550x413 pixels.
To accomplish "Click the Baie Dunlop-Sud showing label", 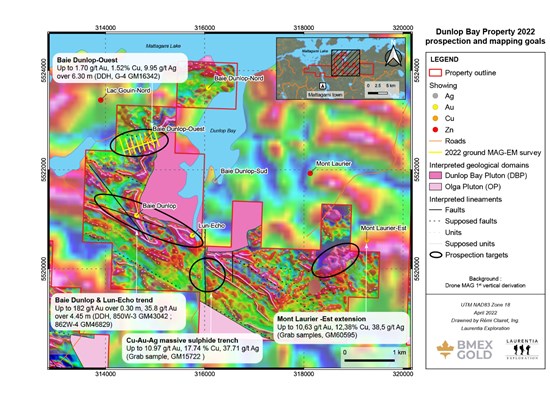I will pyautogui.click(x=244, y=171).
